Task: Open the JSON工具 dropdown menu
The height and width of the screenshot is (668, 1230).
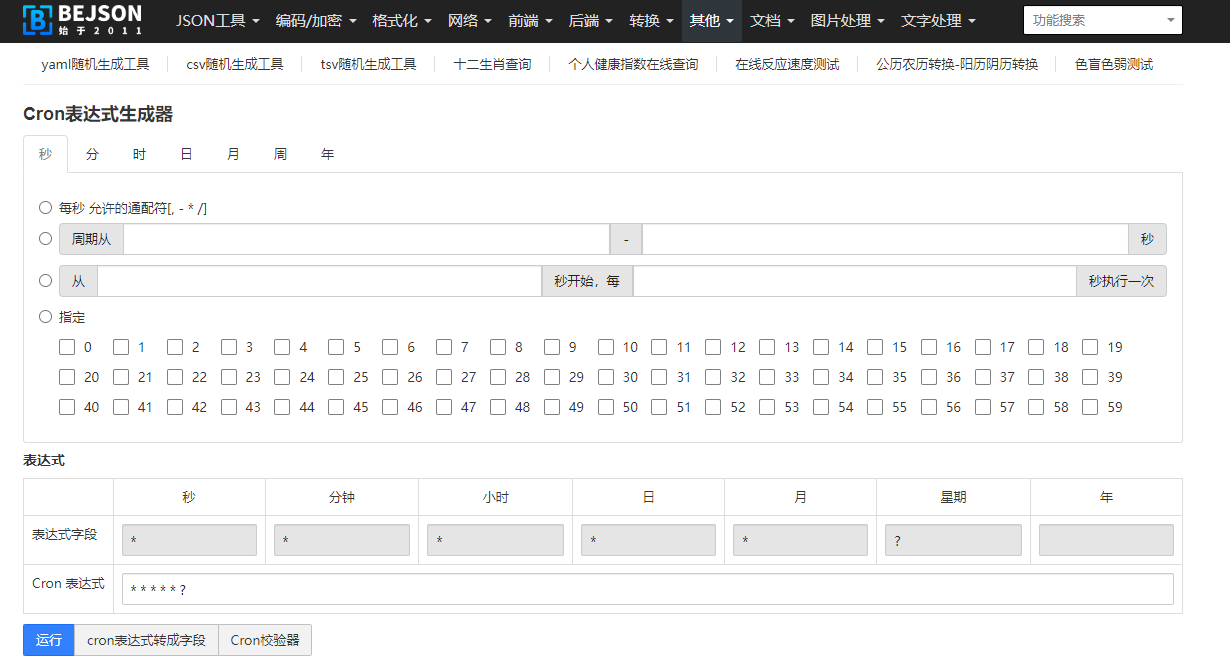Action: [x=217, y=20]
